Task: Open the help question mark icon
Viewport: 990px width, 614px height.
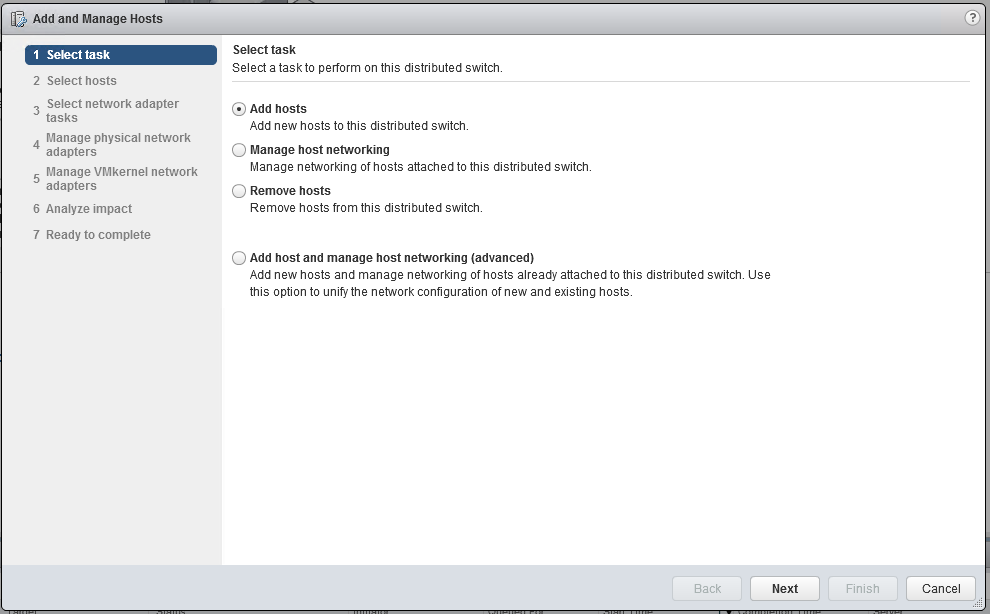Action: tap(972, 18)
